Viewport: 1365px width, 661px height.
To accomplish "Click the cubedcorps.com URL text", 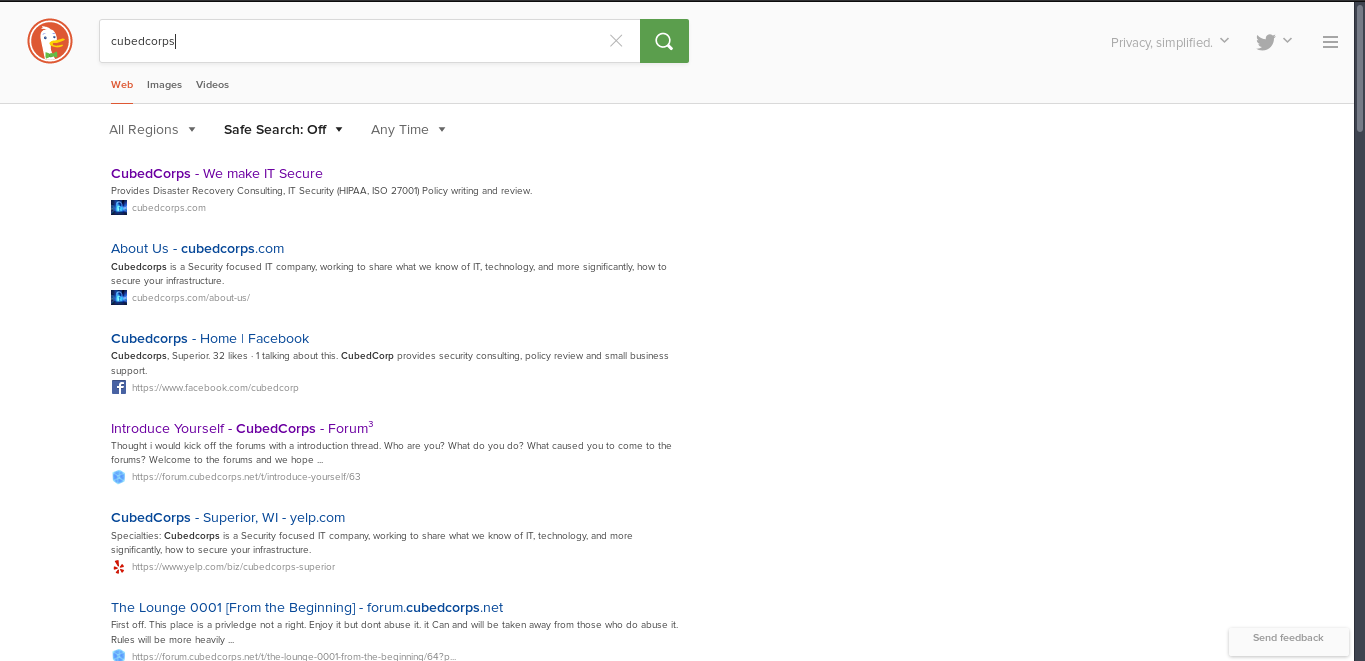I will coord(169,208).
